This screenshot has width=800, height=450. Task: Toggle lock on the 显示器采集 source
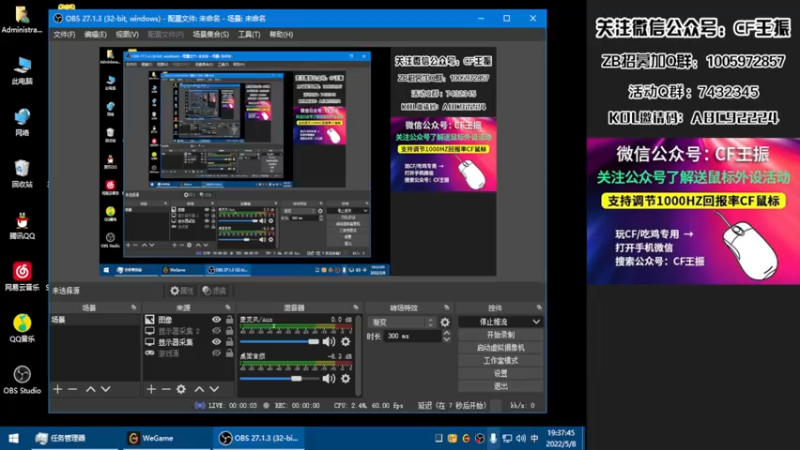click(230, 342)
